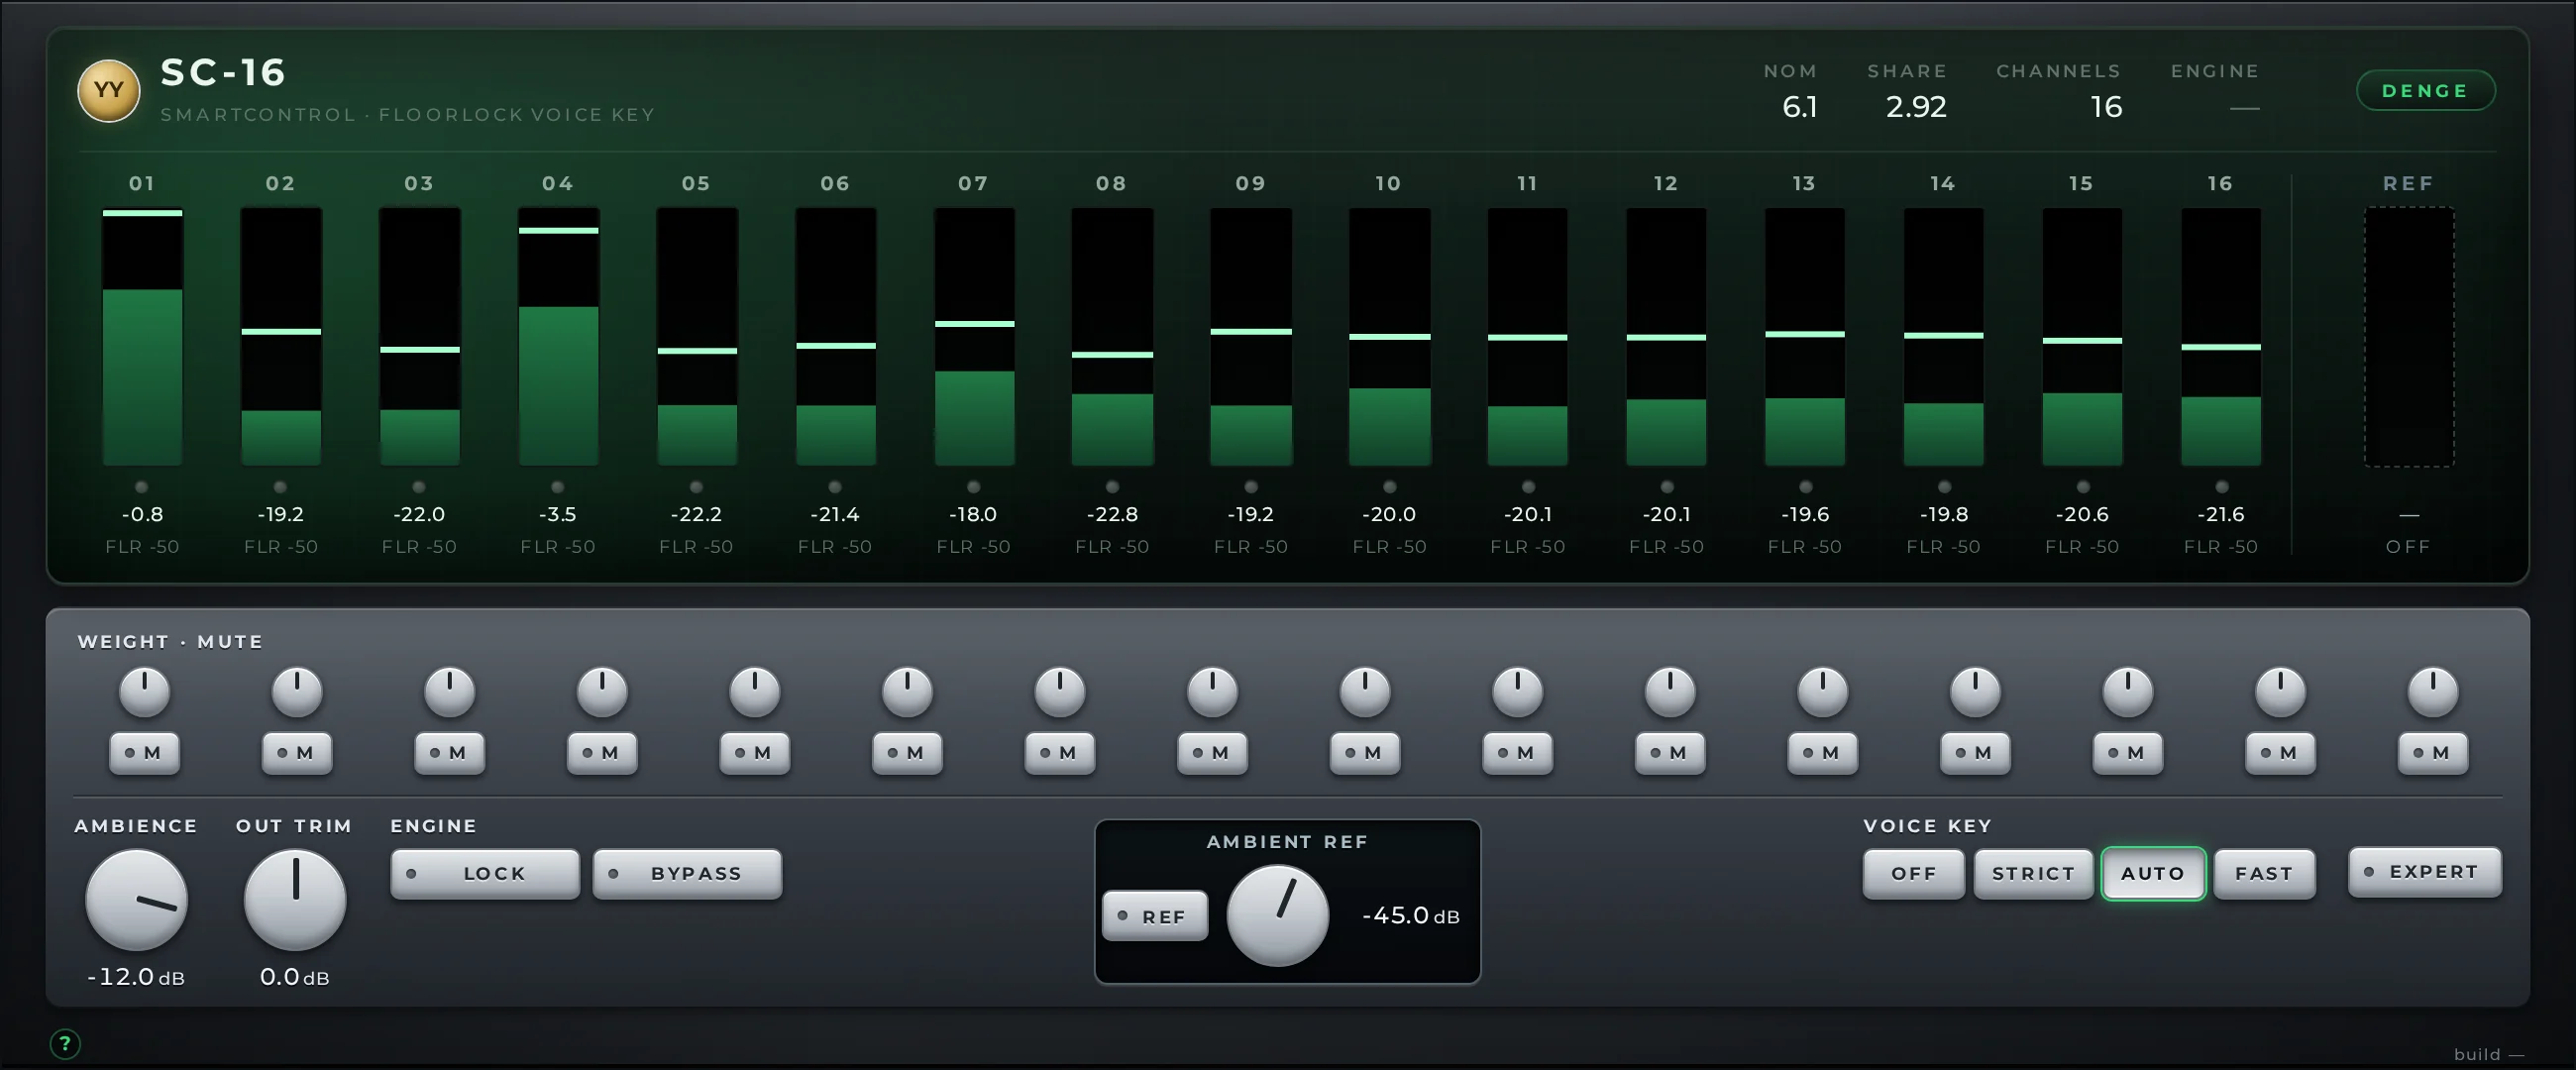Click the channel 01 level meter
2576x1070 pixels.
(142, 337)
